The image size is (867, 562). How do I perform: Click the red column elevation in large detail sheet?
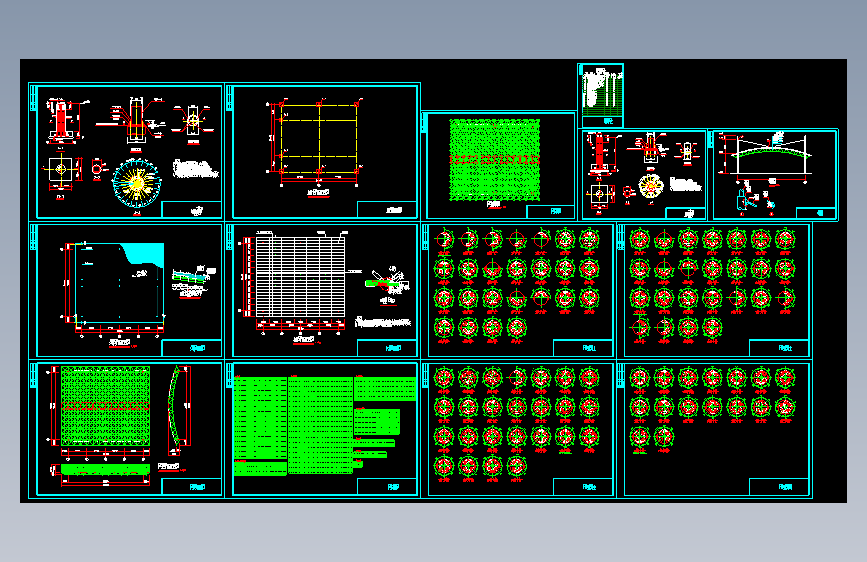61,119
